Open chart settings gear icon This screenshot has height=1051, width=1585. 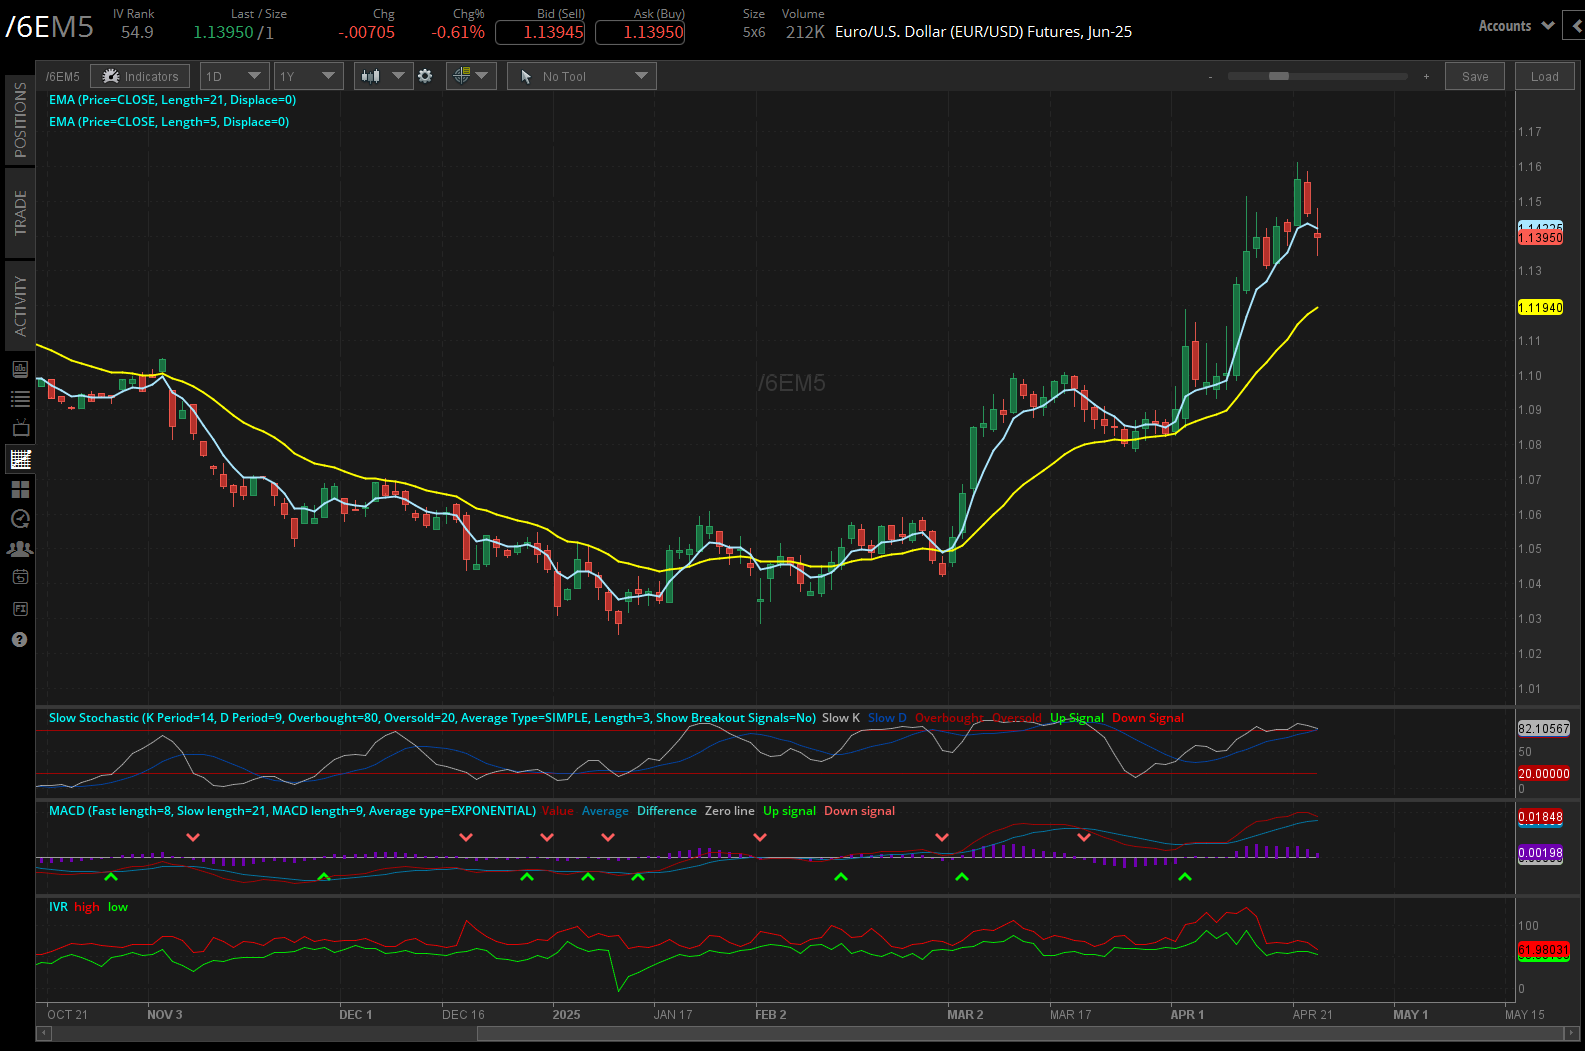click(x=425, y=76)
